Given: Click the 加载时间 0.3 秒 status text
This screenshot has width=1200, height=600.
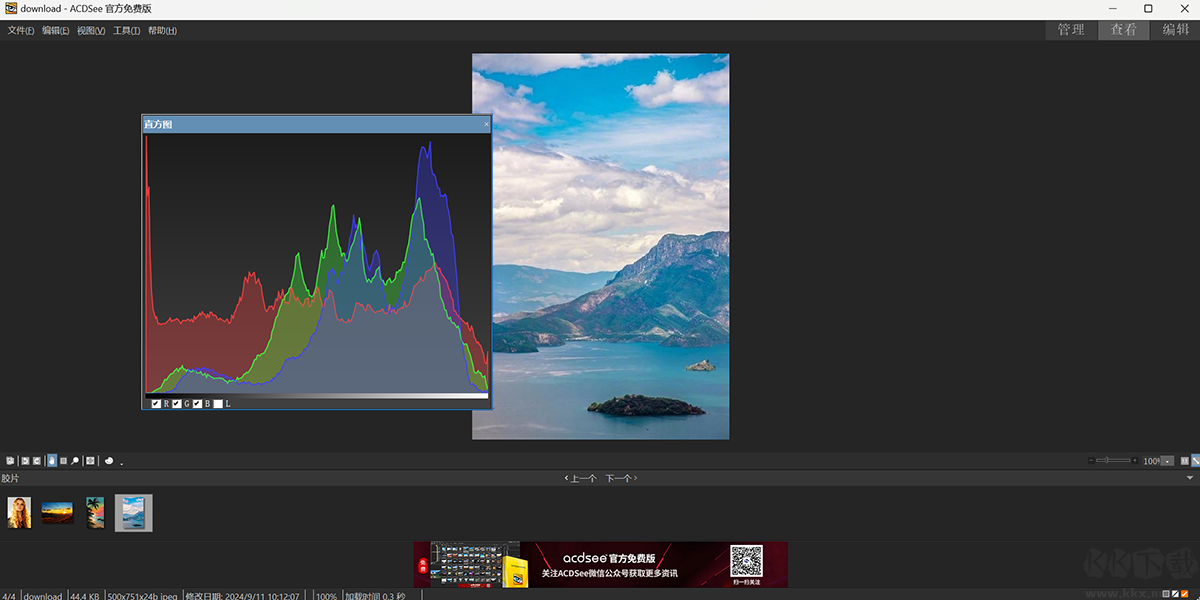Looking at the screenshot, I should tap(375, 596).
